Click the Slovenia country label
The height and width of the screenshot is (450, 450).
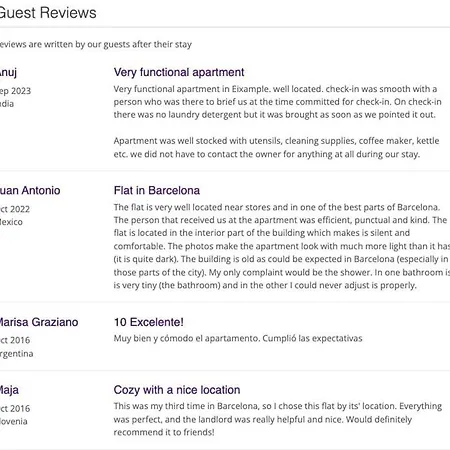click(x=14, y=421)
